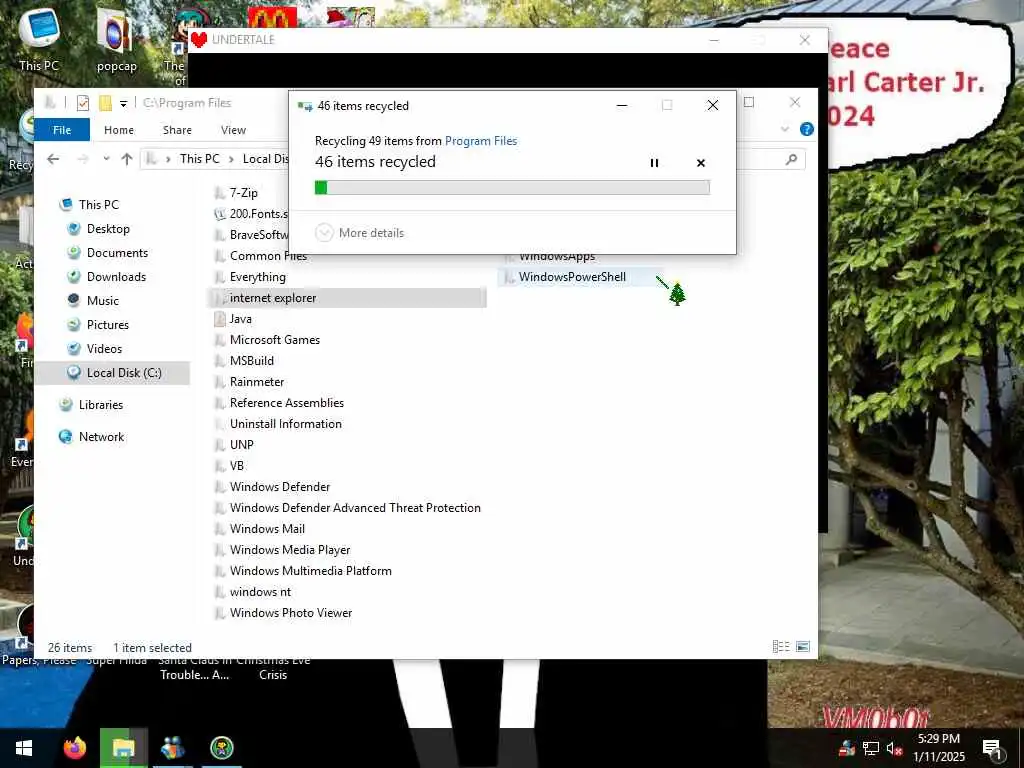The height and width of the screenshot is (768, 1024).
Task: Select Network in navigation pane
Action: (x=101, y=437)
